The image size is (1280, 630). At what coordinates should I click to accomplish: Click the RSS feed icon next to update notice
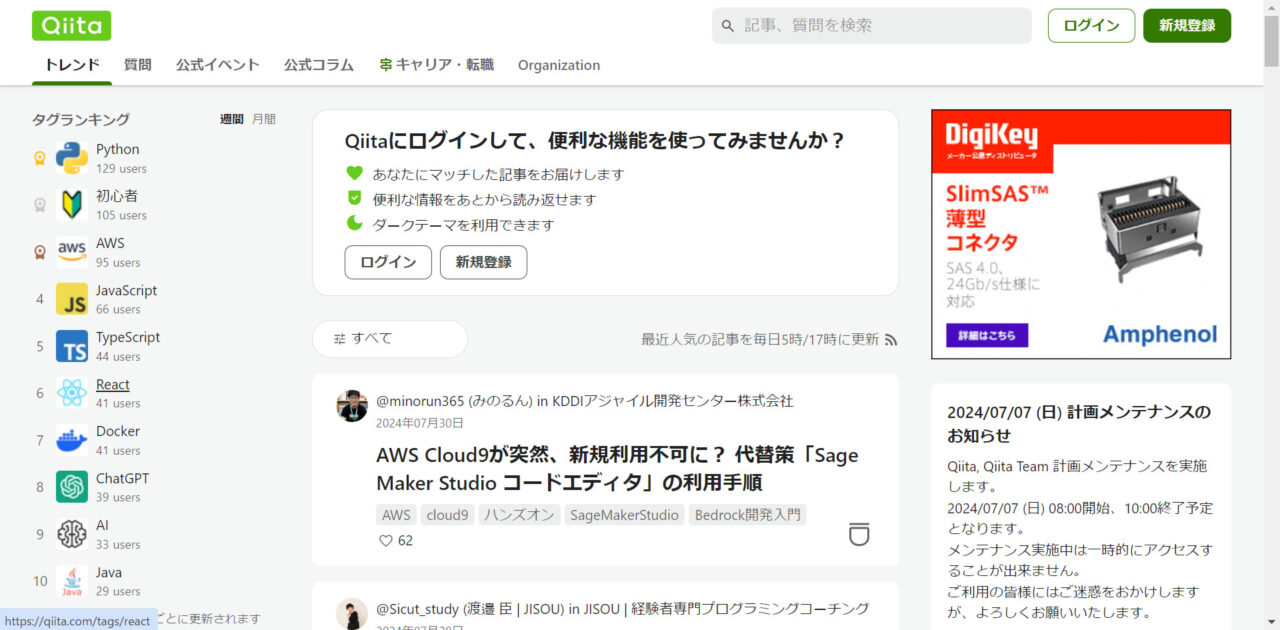tap(891, 339)
